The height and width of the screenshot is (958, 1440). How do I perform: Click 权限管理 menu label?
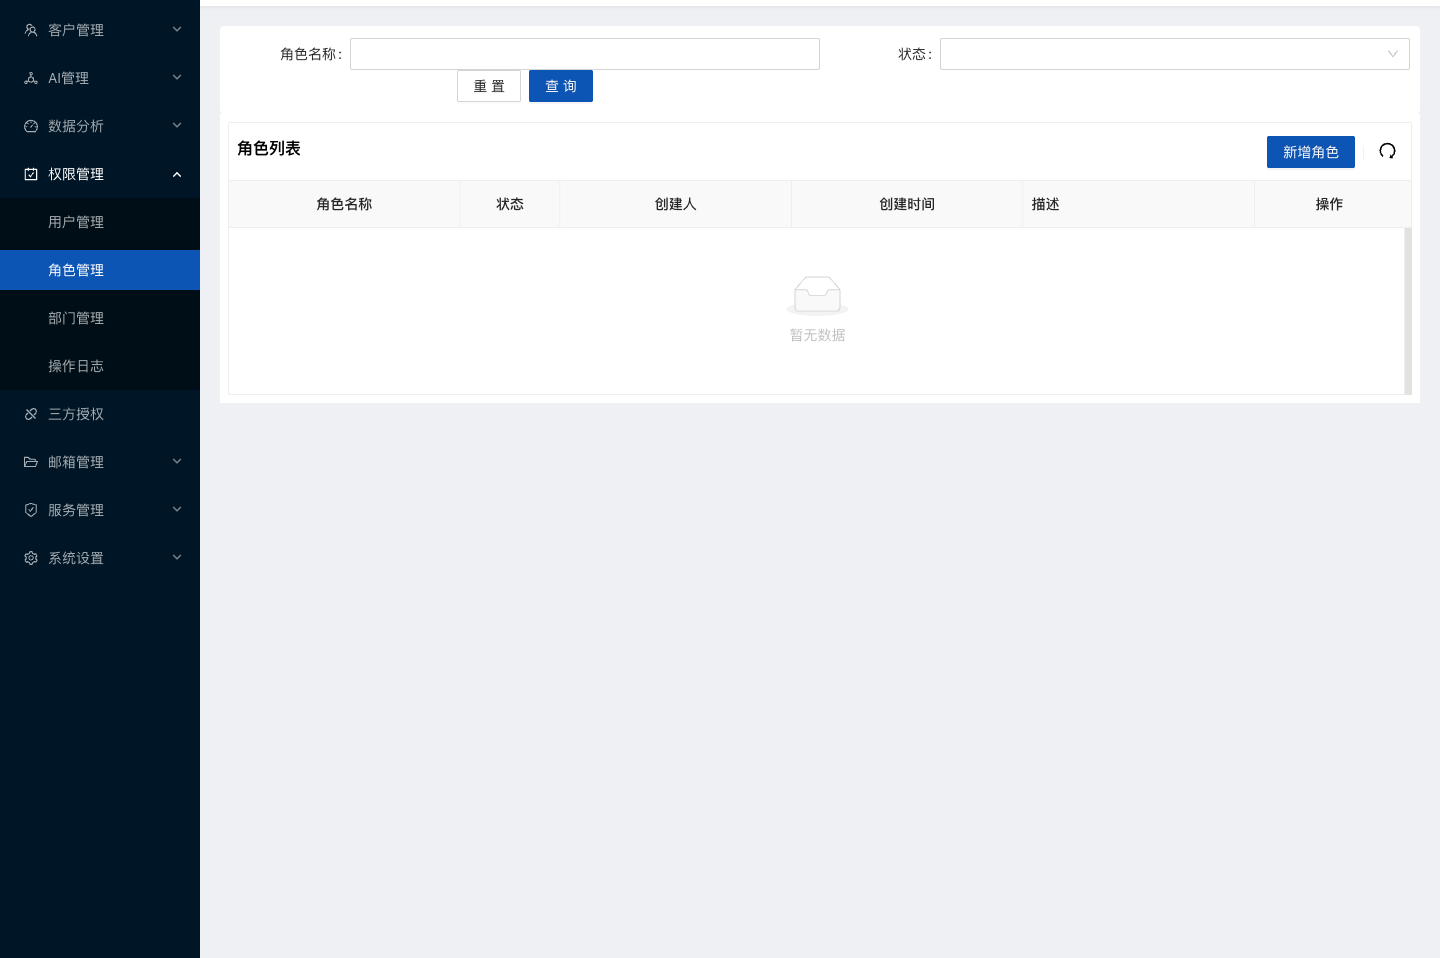click(x=76, y=174)
